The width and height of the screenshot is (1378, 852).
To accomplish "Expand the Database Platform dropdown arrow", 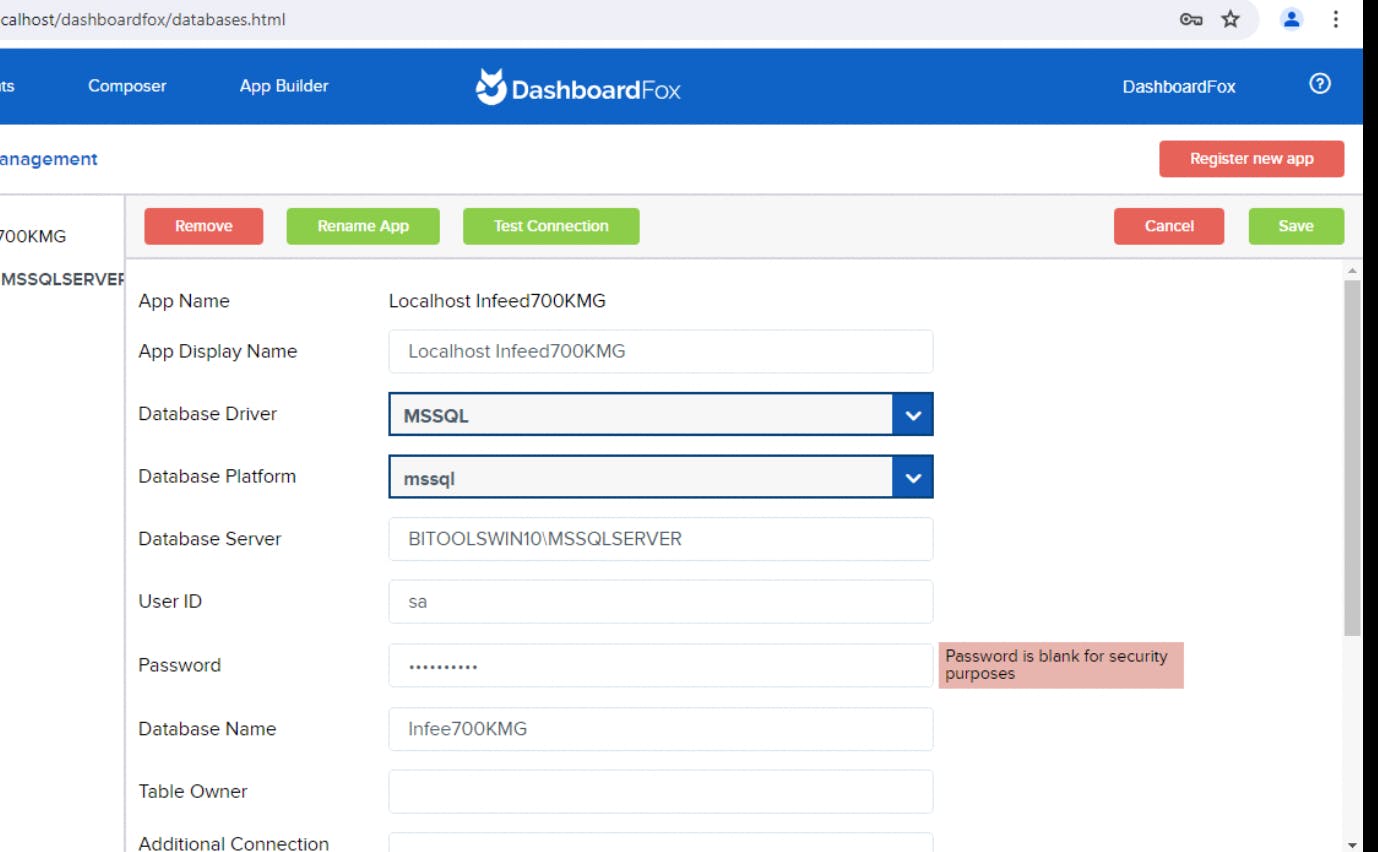I will pyautogui.click(x=912, y=478).
